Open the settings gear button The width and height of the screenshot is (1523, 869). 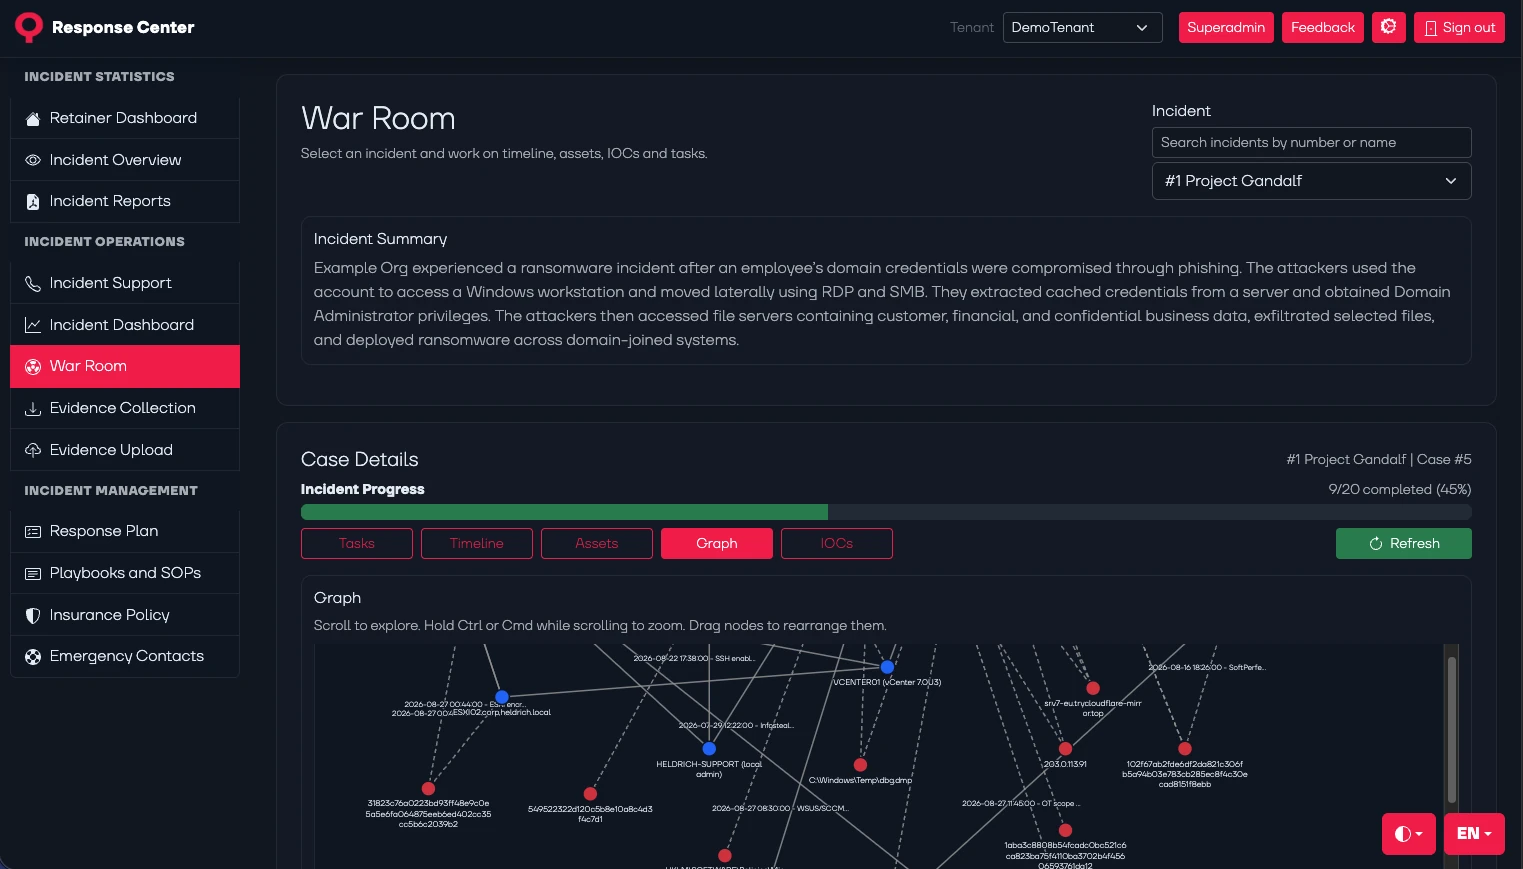point(1389,27)
